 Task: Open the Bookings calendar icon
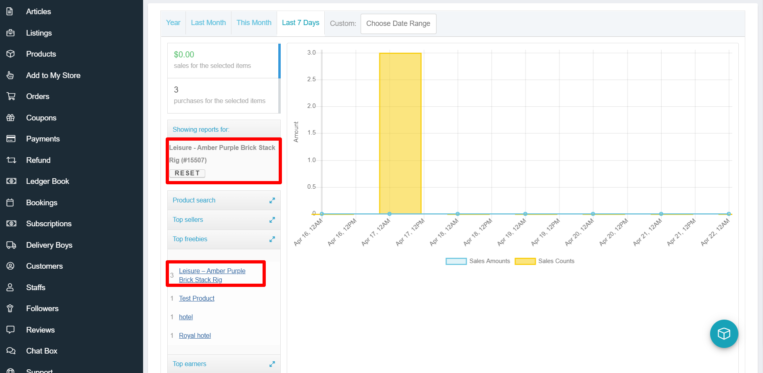pyautogui.click(x=10, y=202)
